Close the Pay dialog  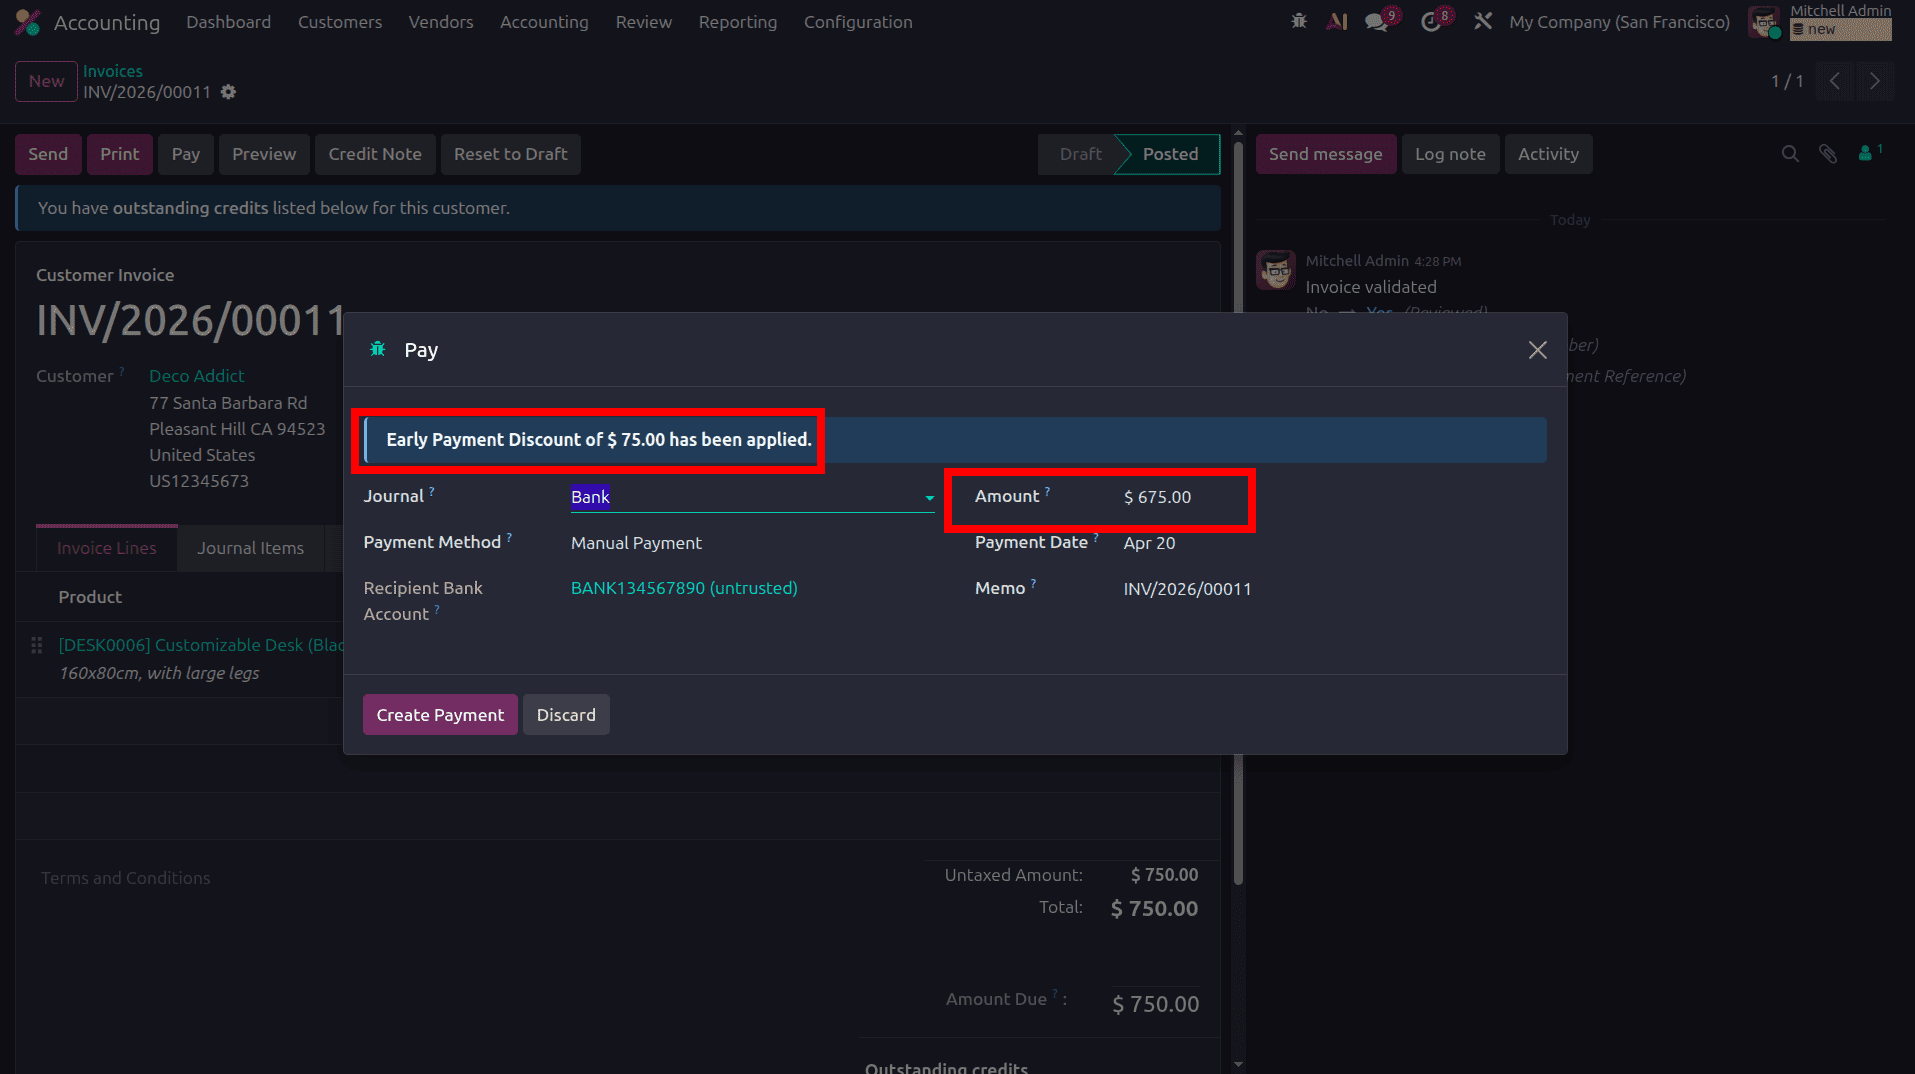click(1537, 350)
